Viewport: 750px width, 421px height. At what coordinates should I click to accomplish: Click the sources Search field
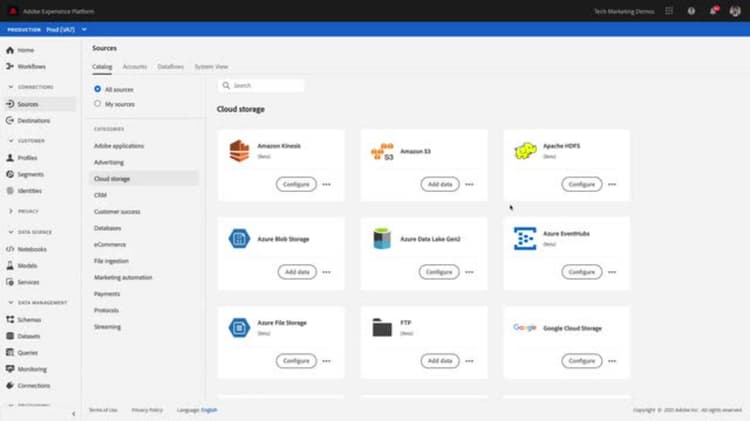261,86
